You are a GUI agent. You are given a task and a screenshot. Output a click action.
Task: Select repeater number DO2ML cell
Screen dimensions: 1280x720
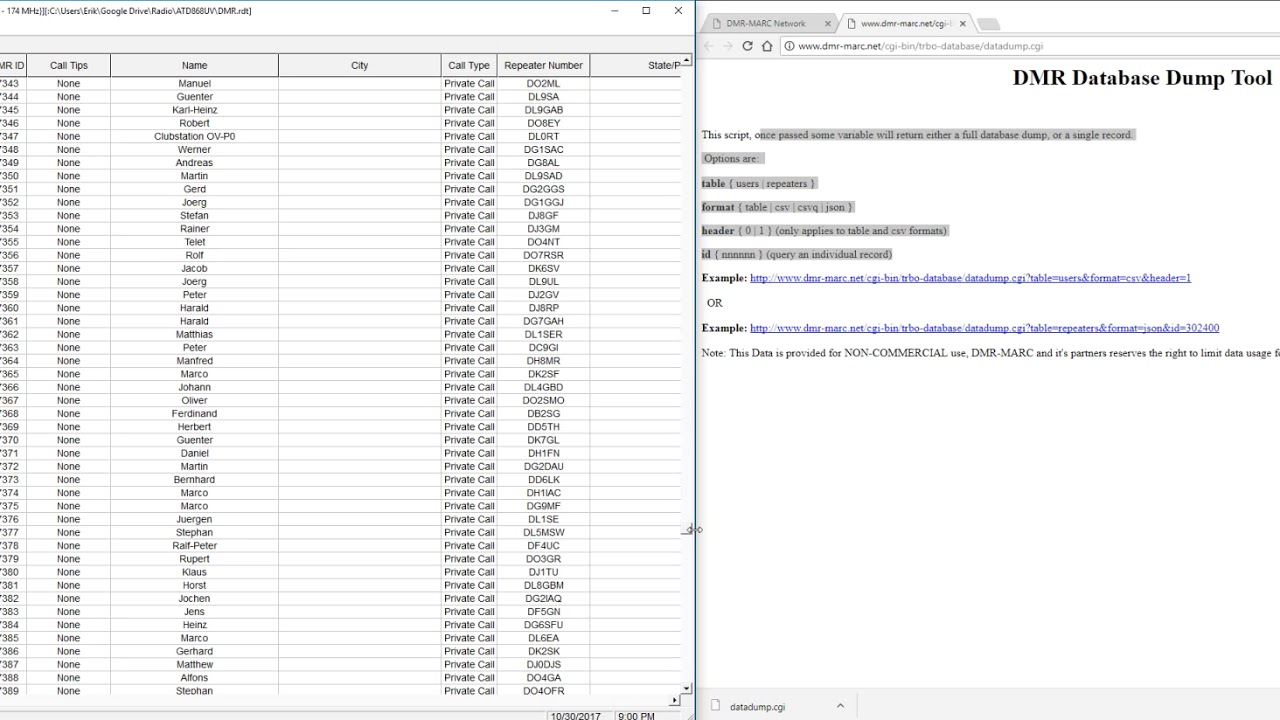(543, 84)
